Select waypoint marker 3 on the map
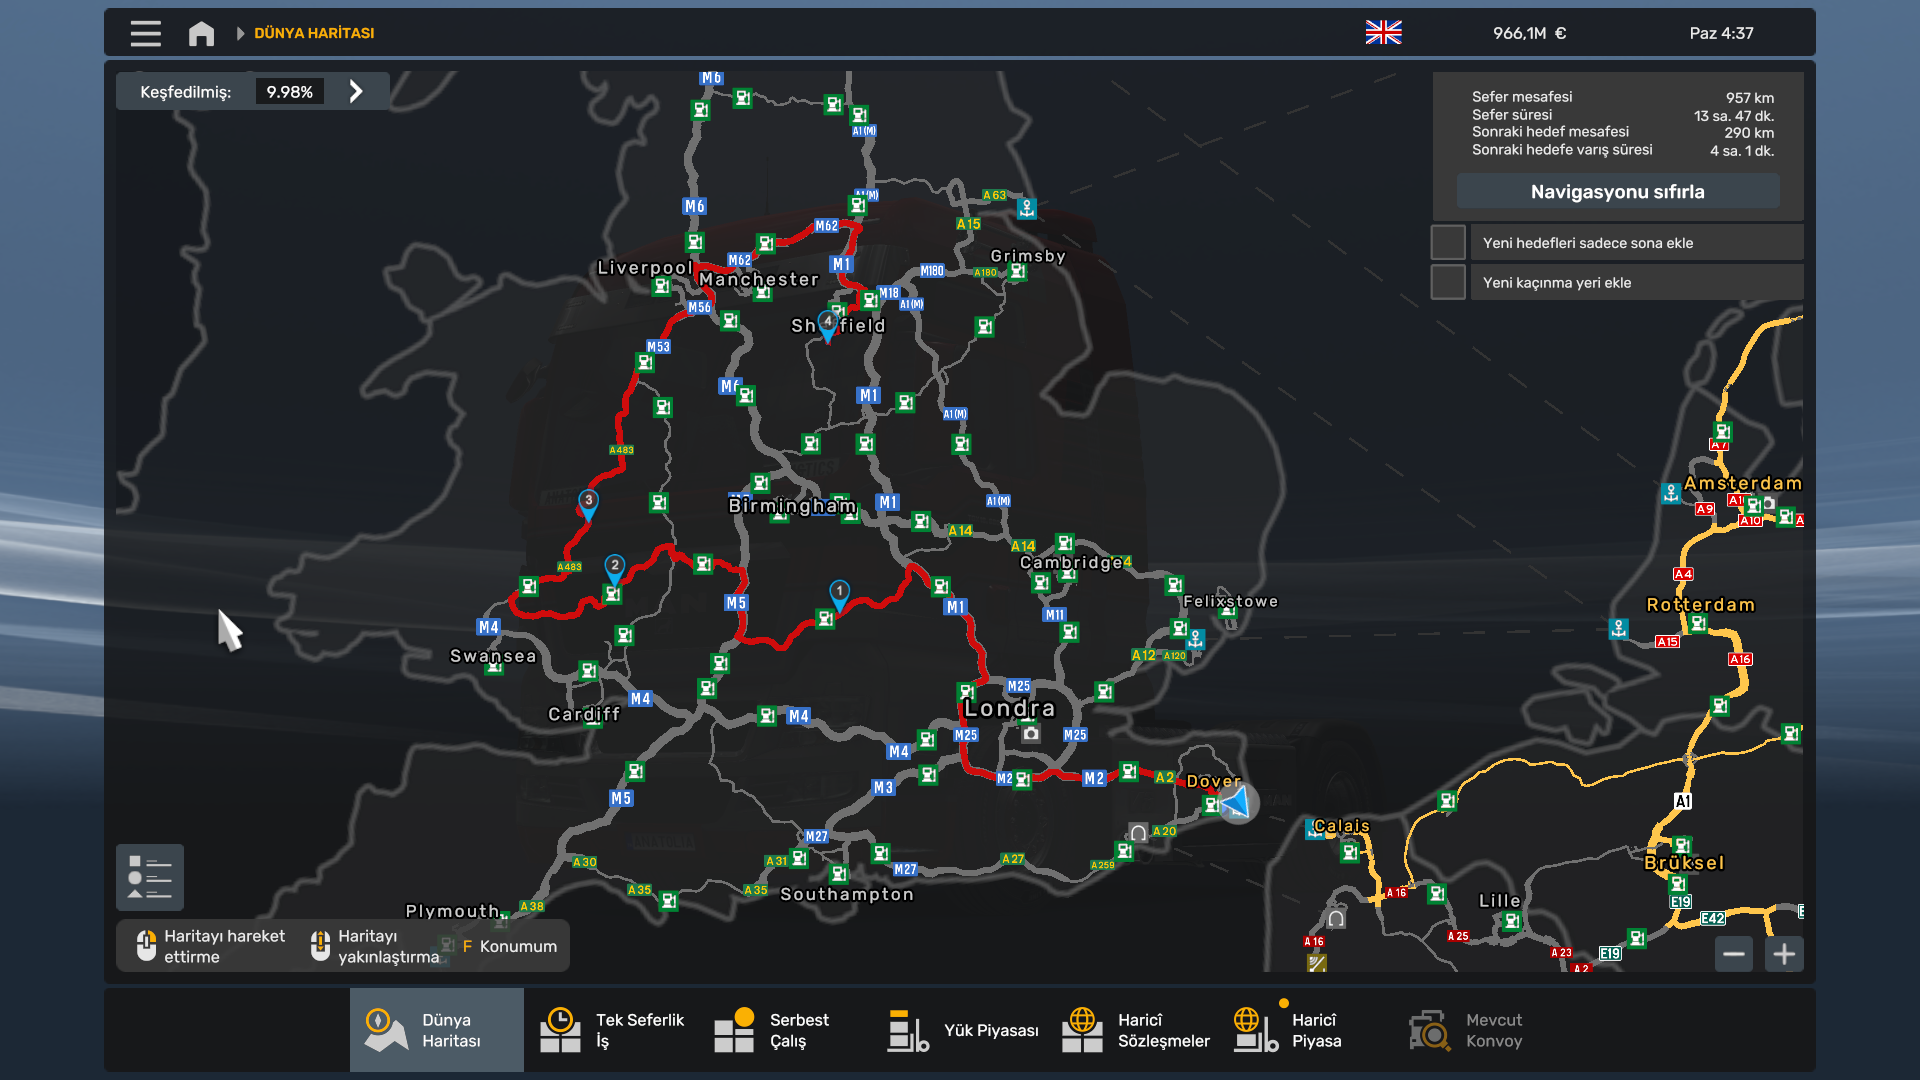 (588, 502)
